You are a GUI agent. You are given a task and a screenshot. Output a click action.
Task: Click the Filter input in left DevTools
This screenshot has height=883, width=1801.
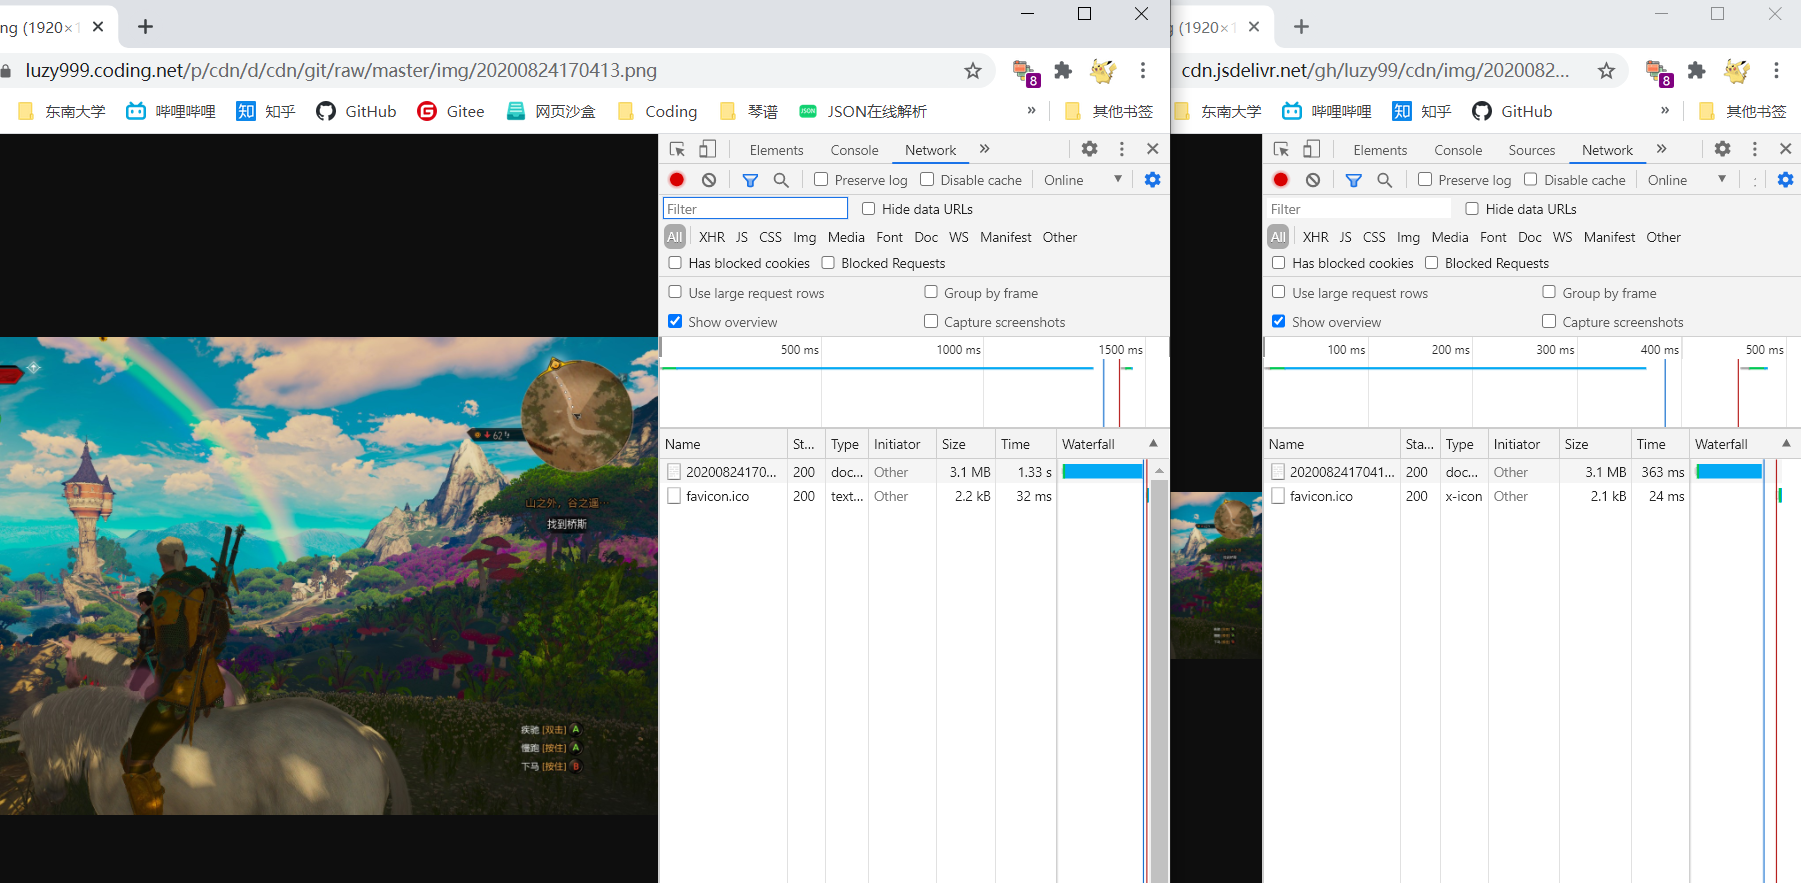click(755, 208)
